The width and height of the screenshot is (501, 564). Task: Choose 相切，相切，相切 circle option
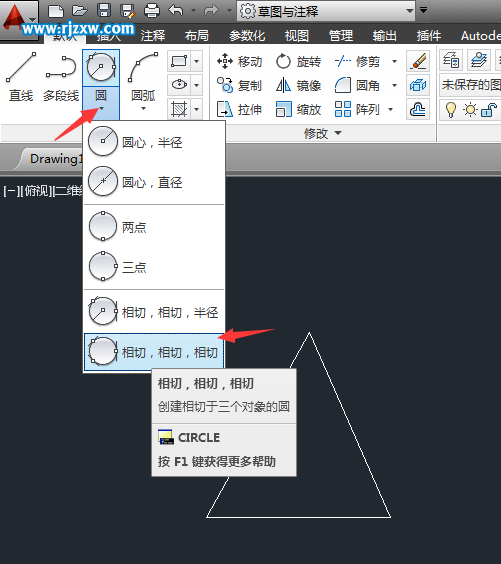coord(154,352)
